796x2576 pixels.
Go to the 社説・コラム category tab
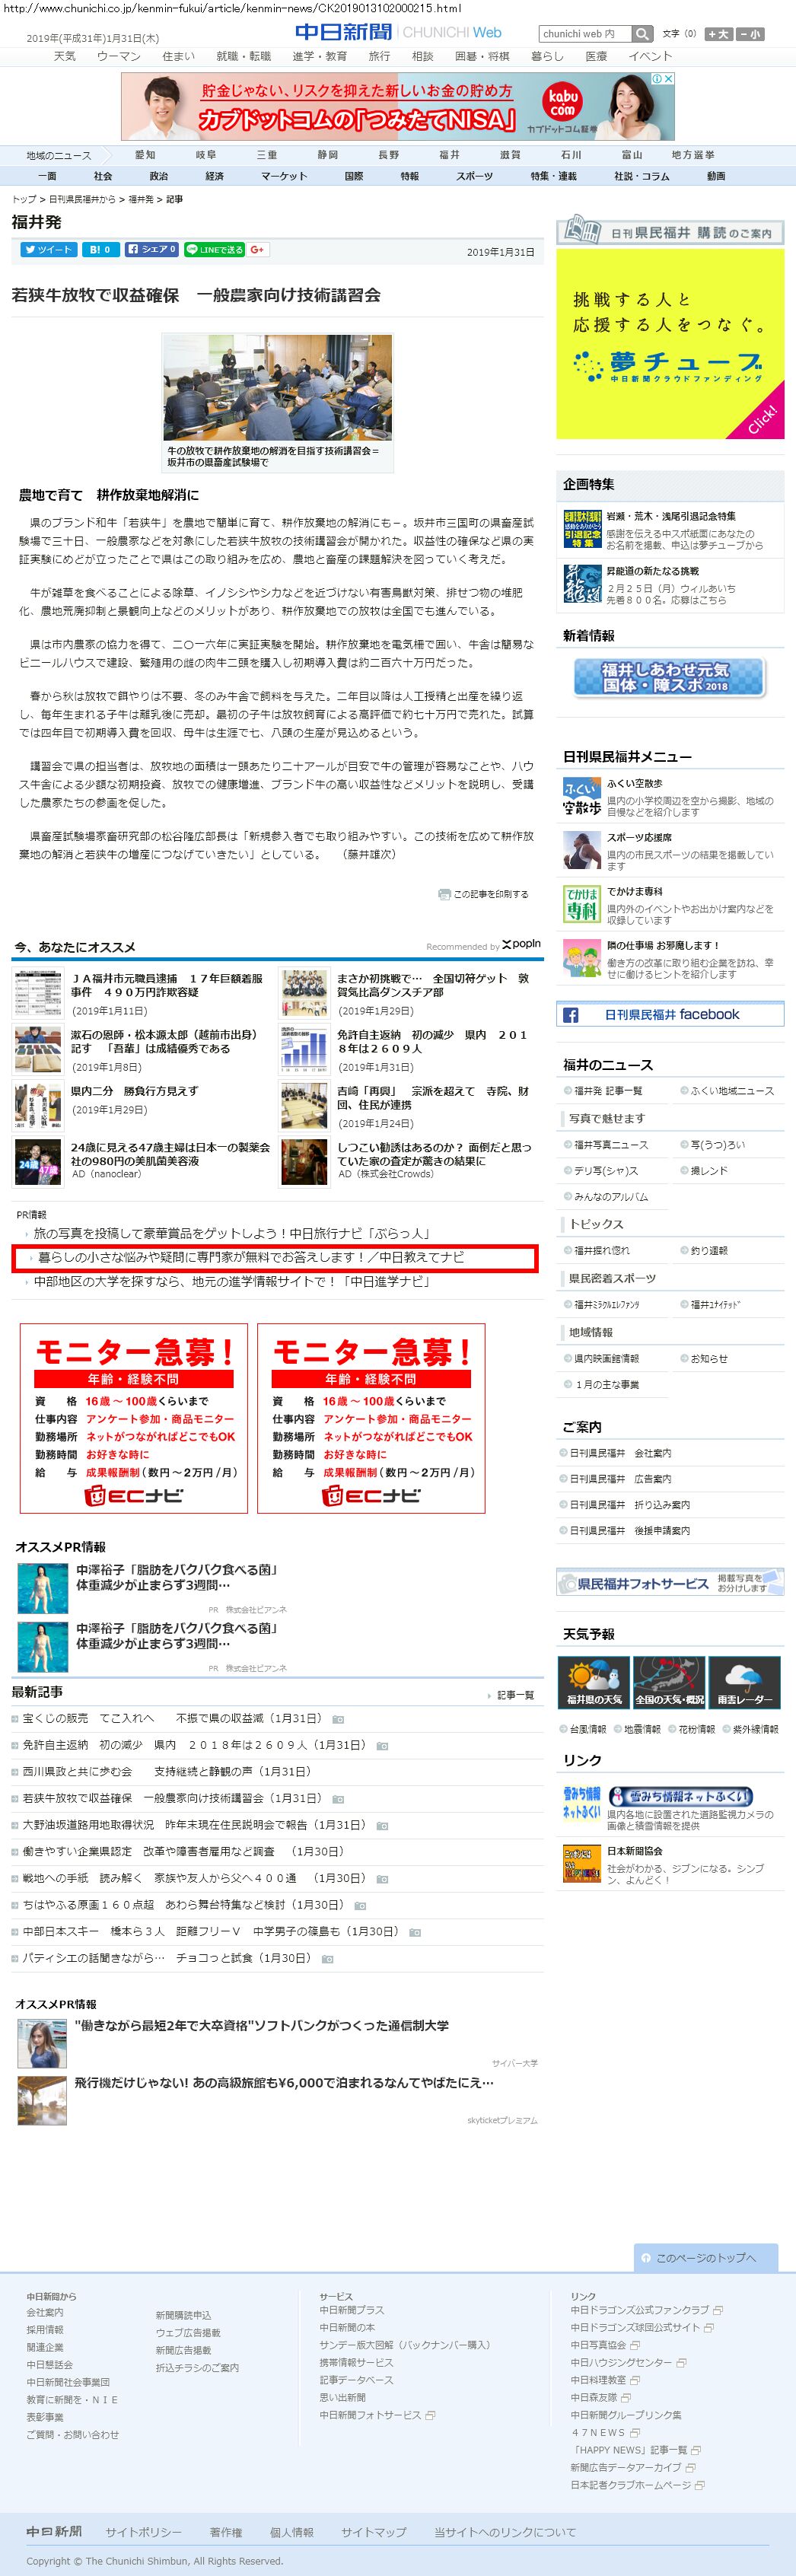(x=642, y=176)
